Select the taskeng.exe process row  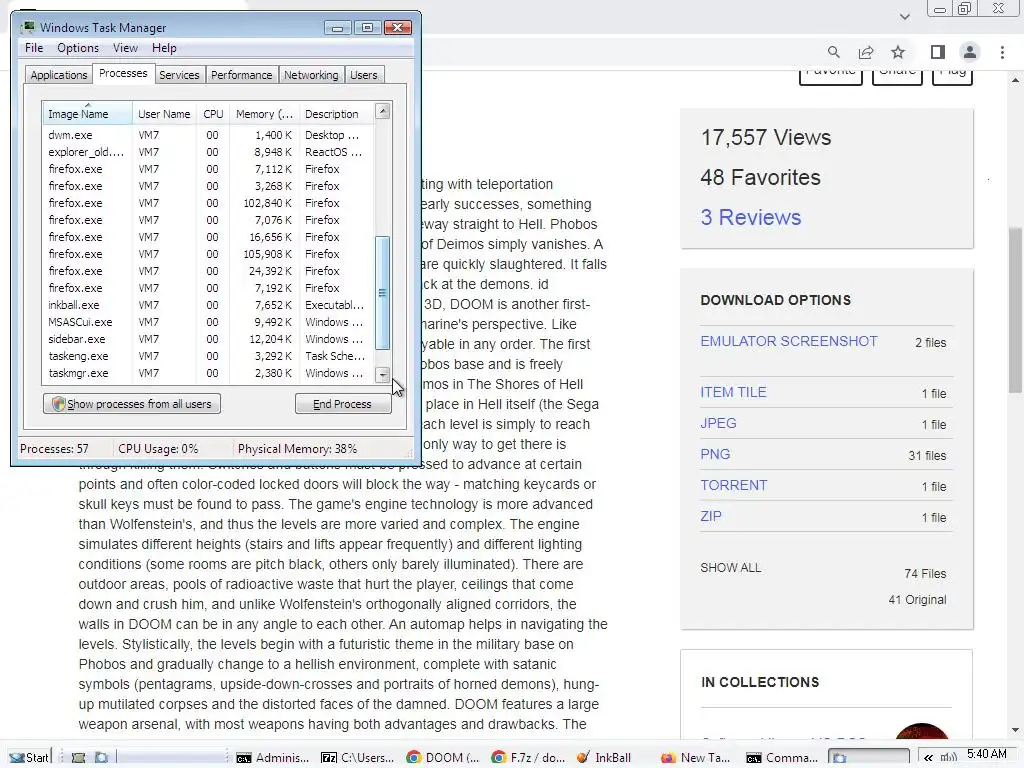pos(209,356)
